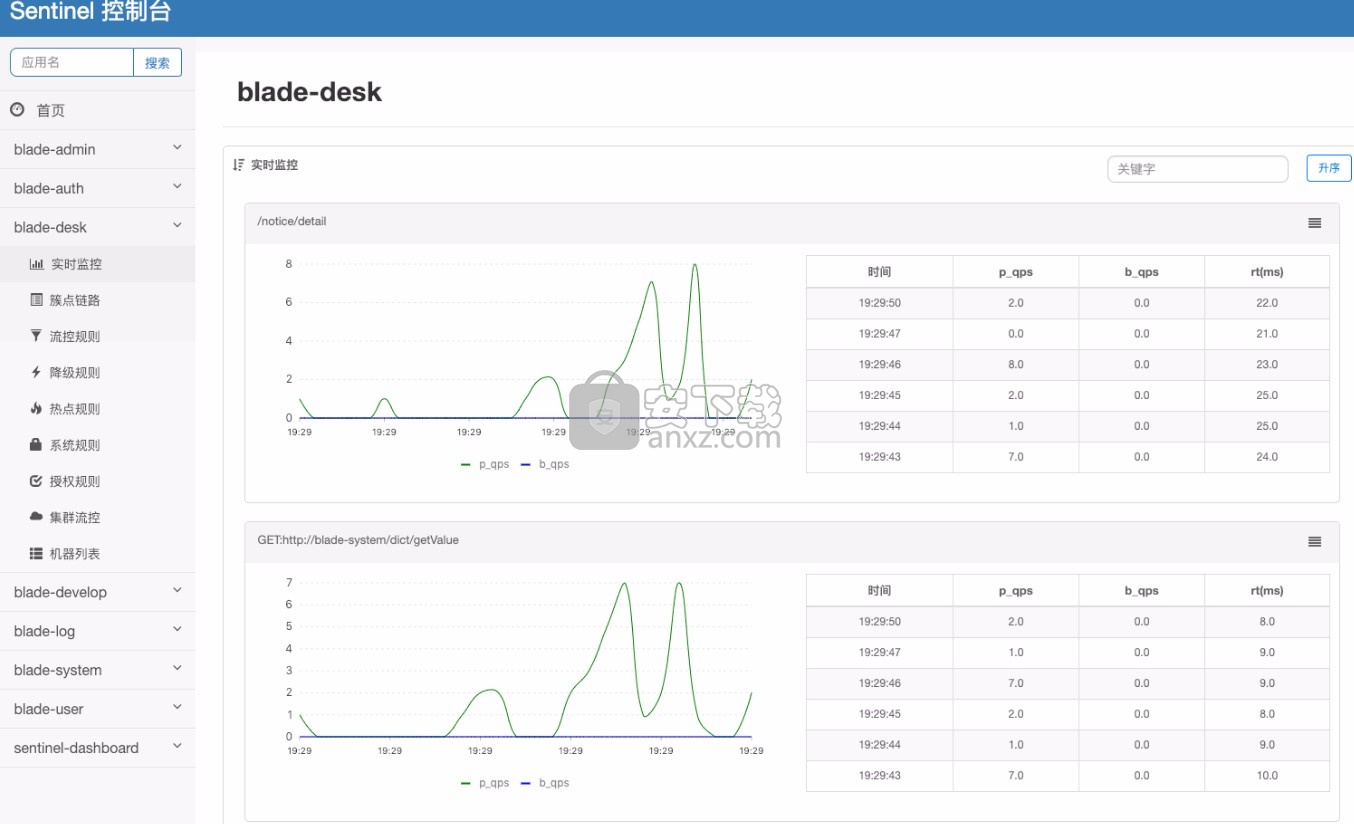Click the 关键字 keyword input field
The image size is (1354, 824).
pos(1198,169)
